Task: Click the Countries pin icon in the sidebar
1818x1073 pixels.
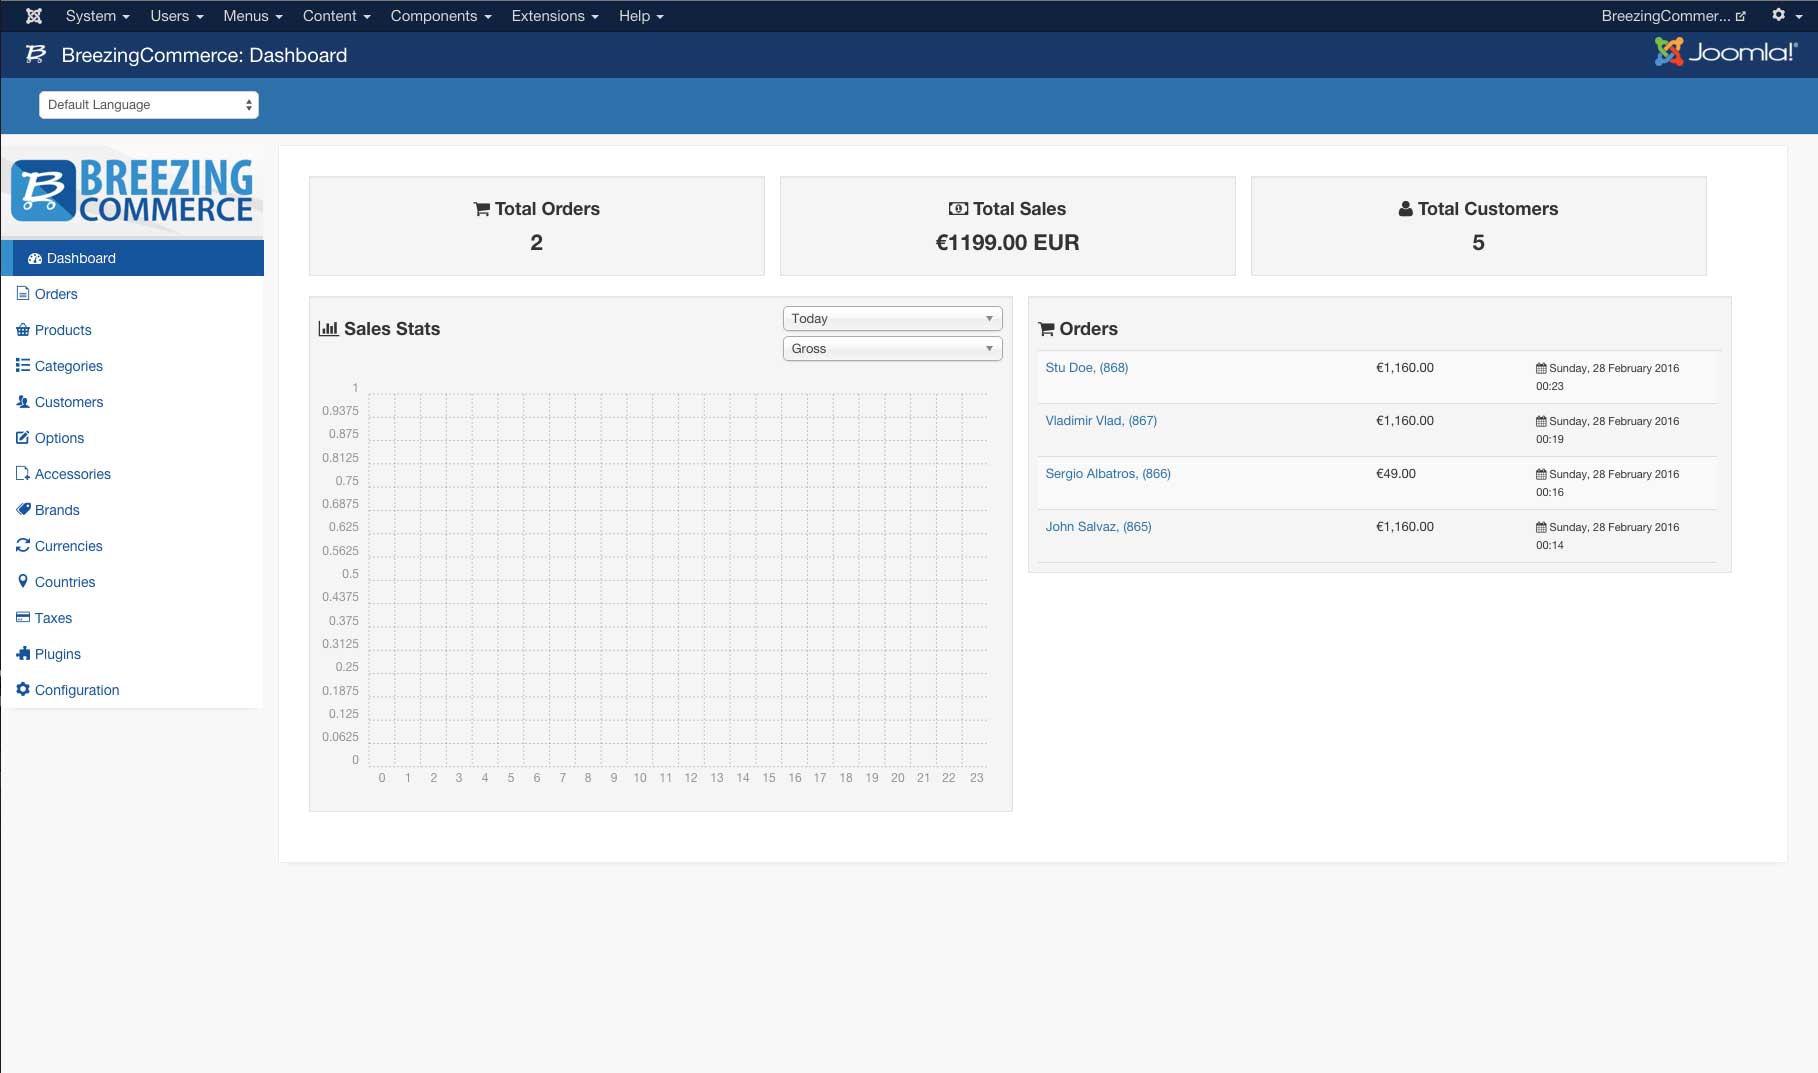Action: [23, 581]
